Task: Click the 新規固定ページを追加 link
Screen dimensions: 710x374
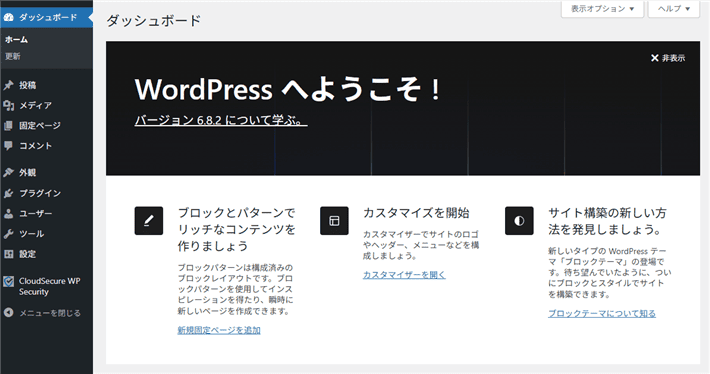Action: (219, 330)
